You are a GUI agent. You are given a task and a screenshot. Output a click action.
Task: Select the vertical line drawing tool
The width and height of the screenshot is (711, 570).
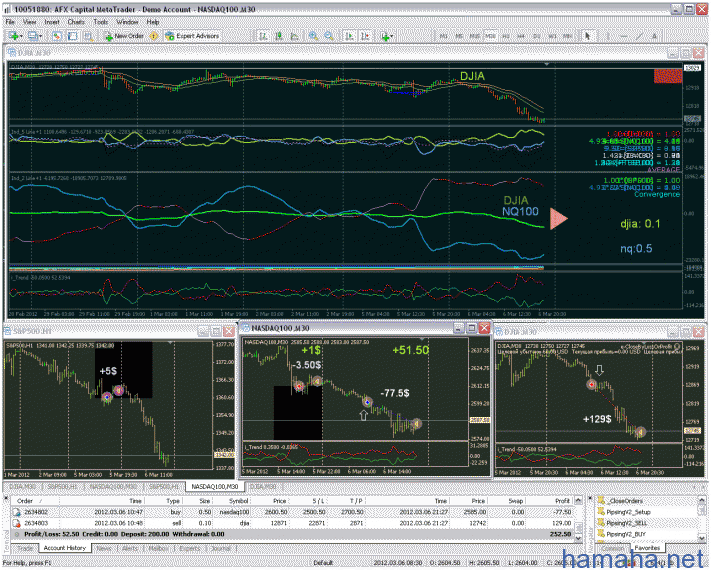(x=608, y=36)
